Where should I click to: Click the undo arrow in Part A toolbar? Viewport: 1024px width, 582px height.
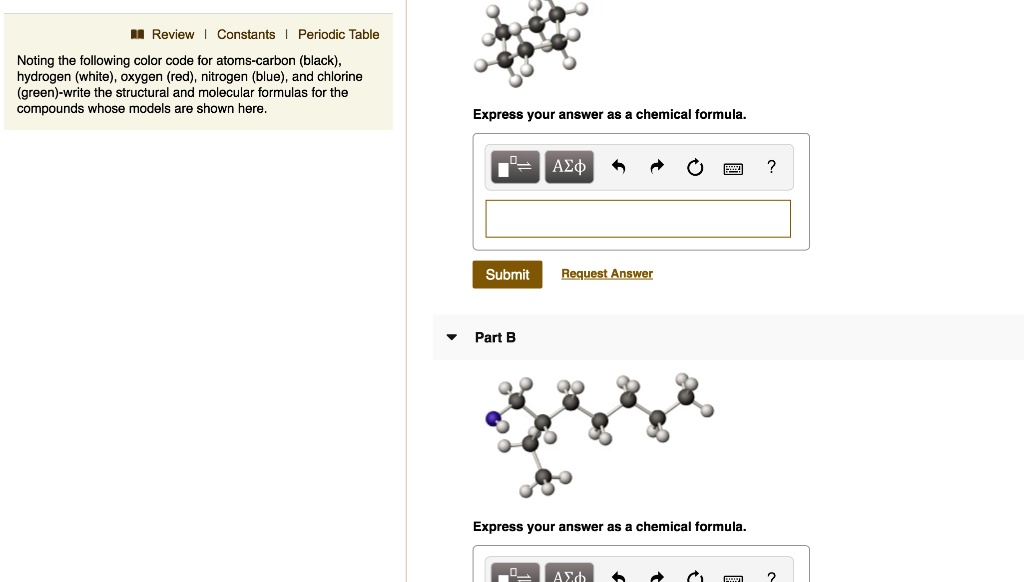(x=618, y=167)
